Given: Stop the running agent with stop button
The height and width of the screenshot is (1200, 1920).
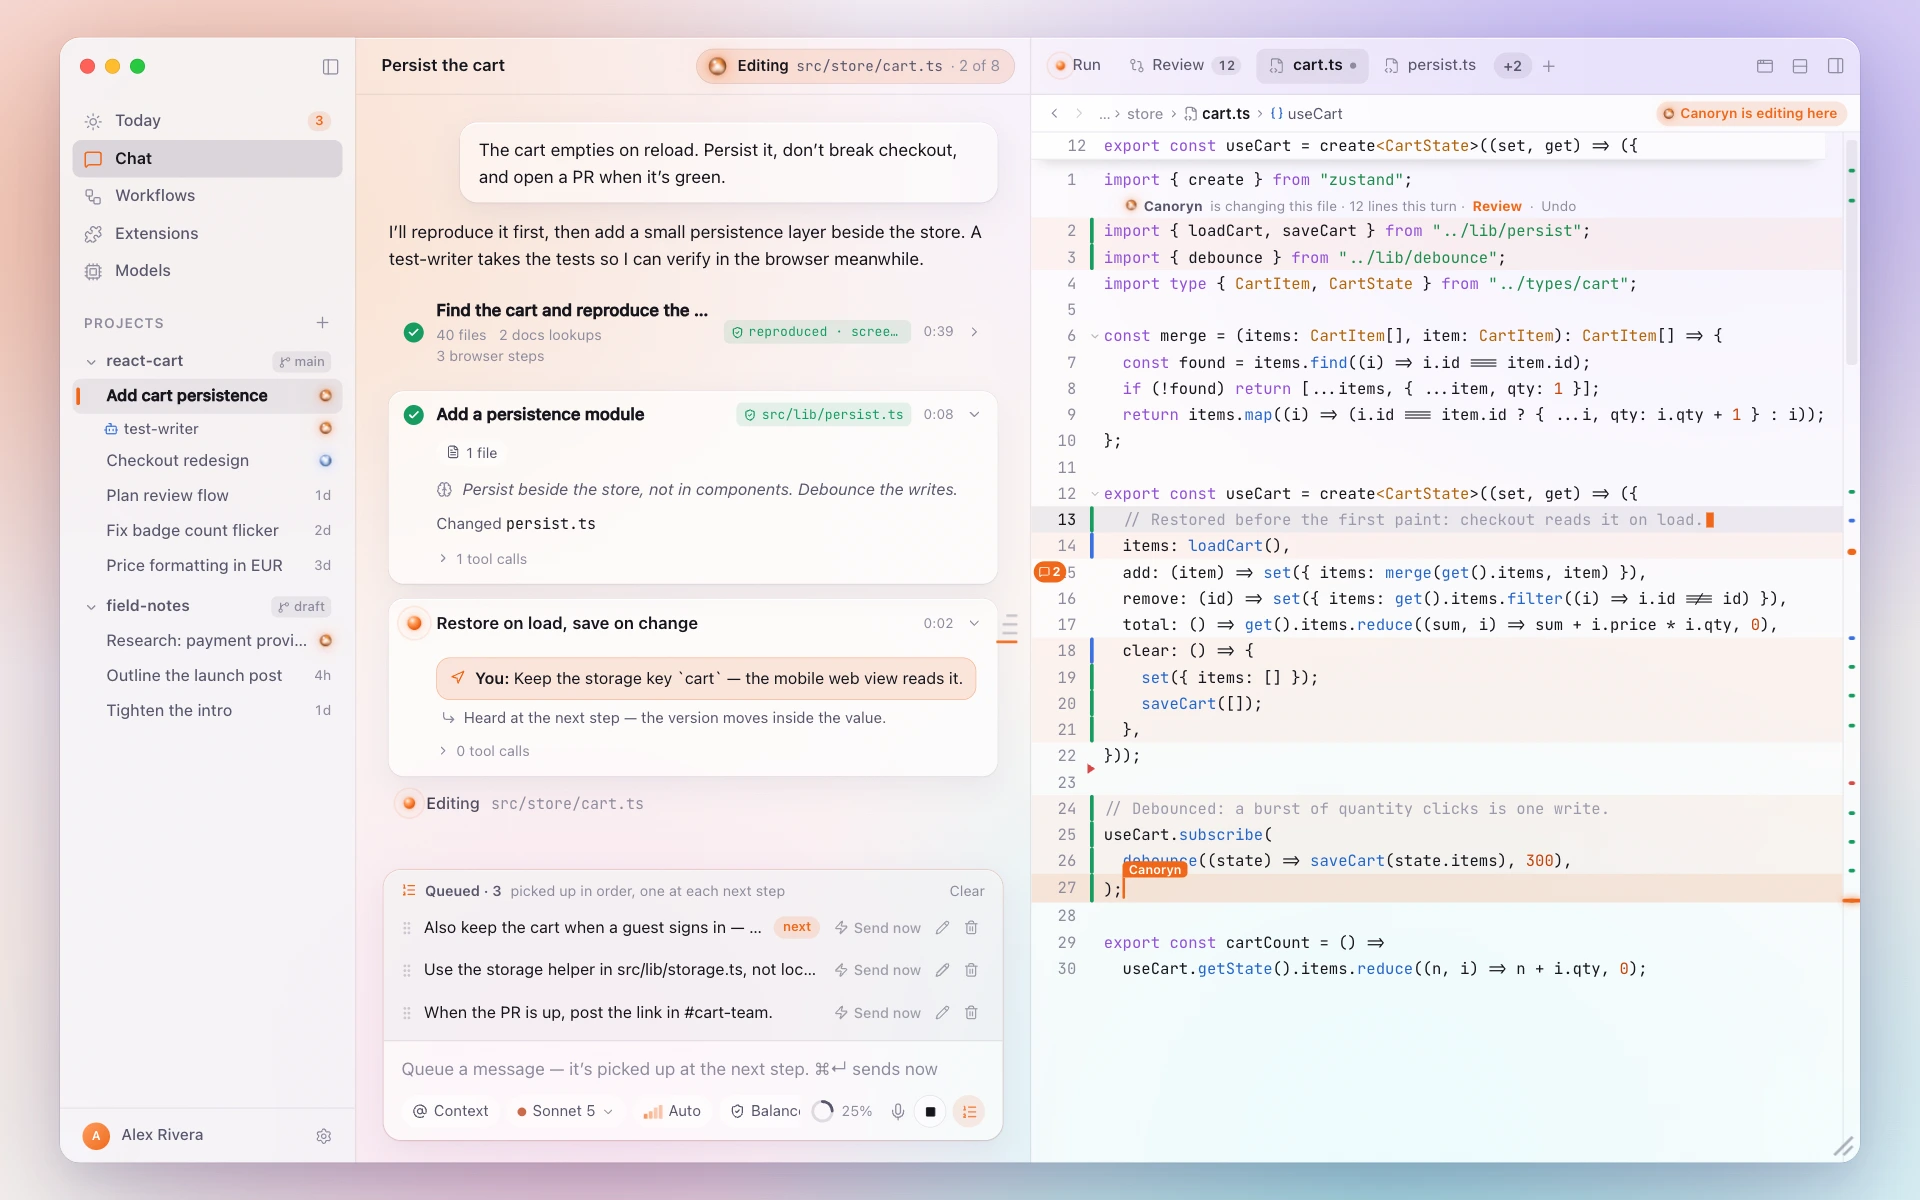Looking at the screenshot, I should [x=930, y=1112].
